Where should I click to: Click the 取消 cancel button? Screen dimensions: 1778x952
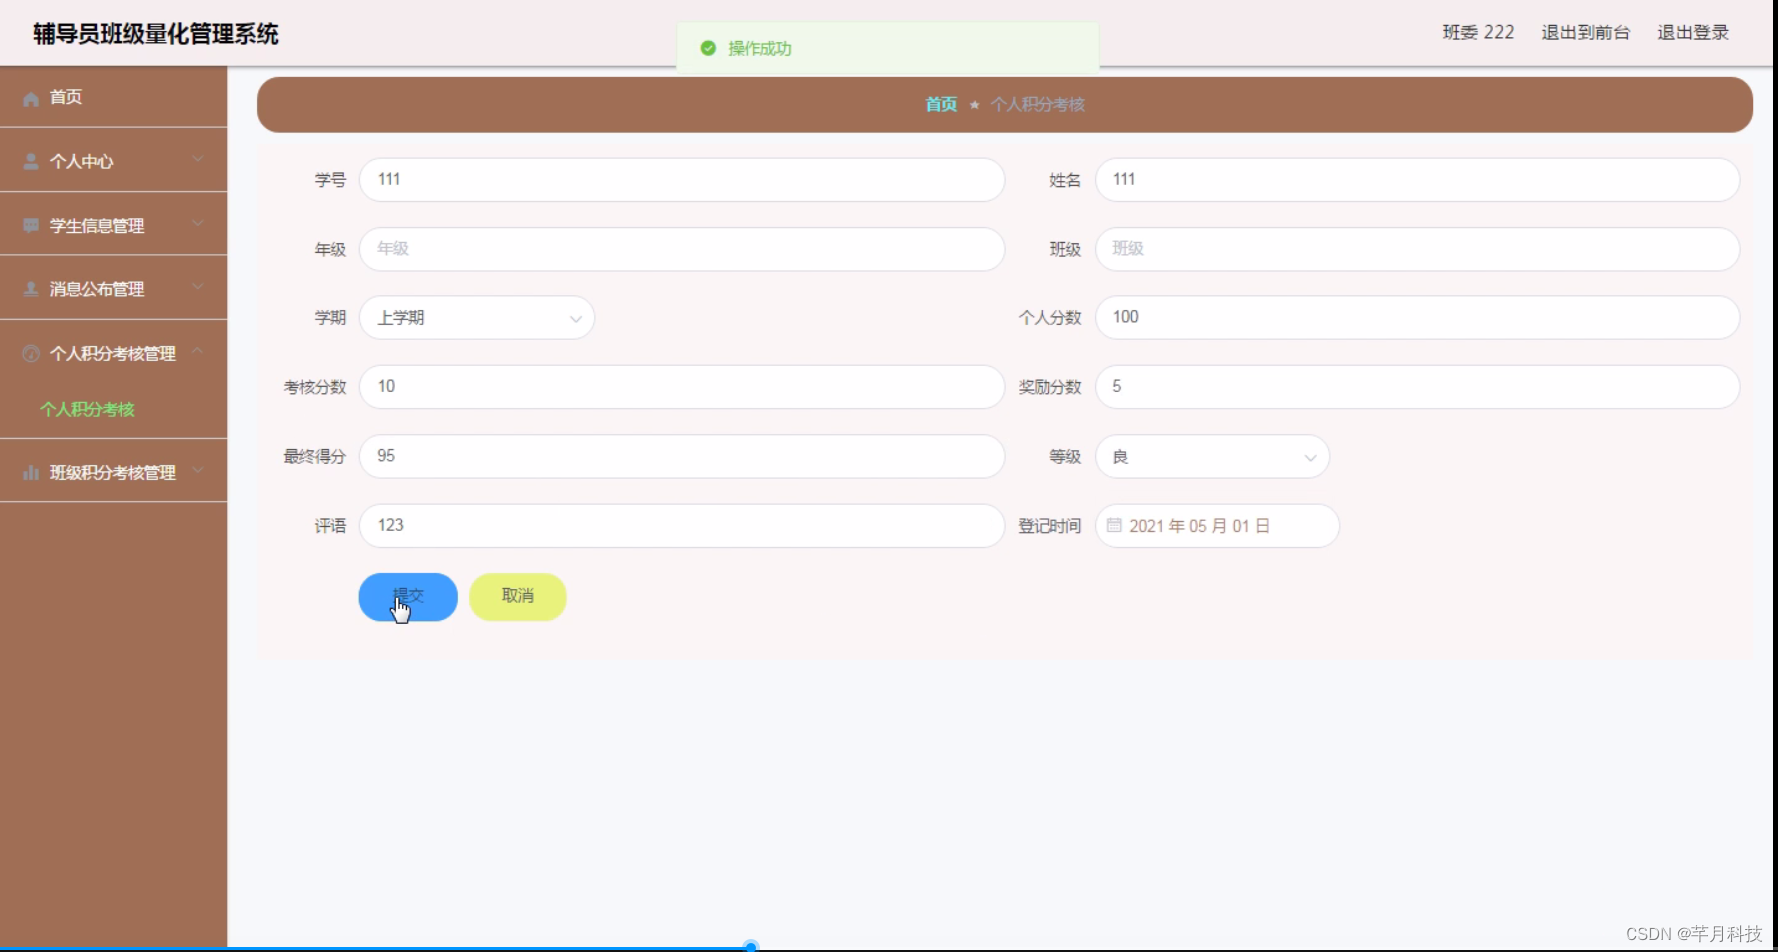[x=517, y=596]
